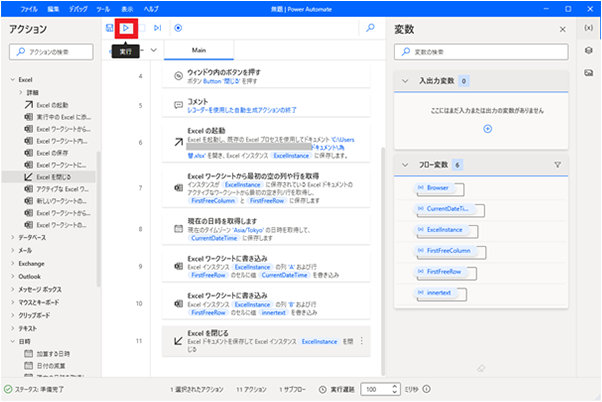This screenshot has height=402, width=602.
Task: Select Excel の保存 action in list
Action: pyautogui.click(x=48, y=153)
